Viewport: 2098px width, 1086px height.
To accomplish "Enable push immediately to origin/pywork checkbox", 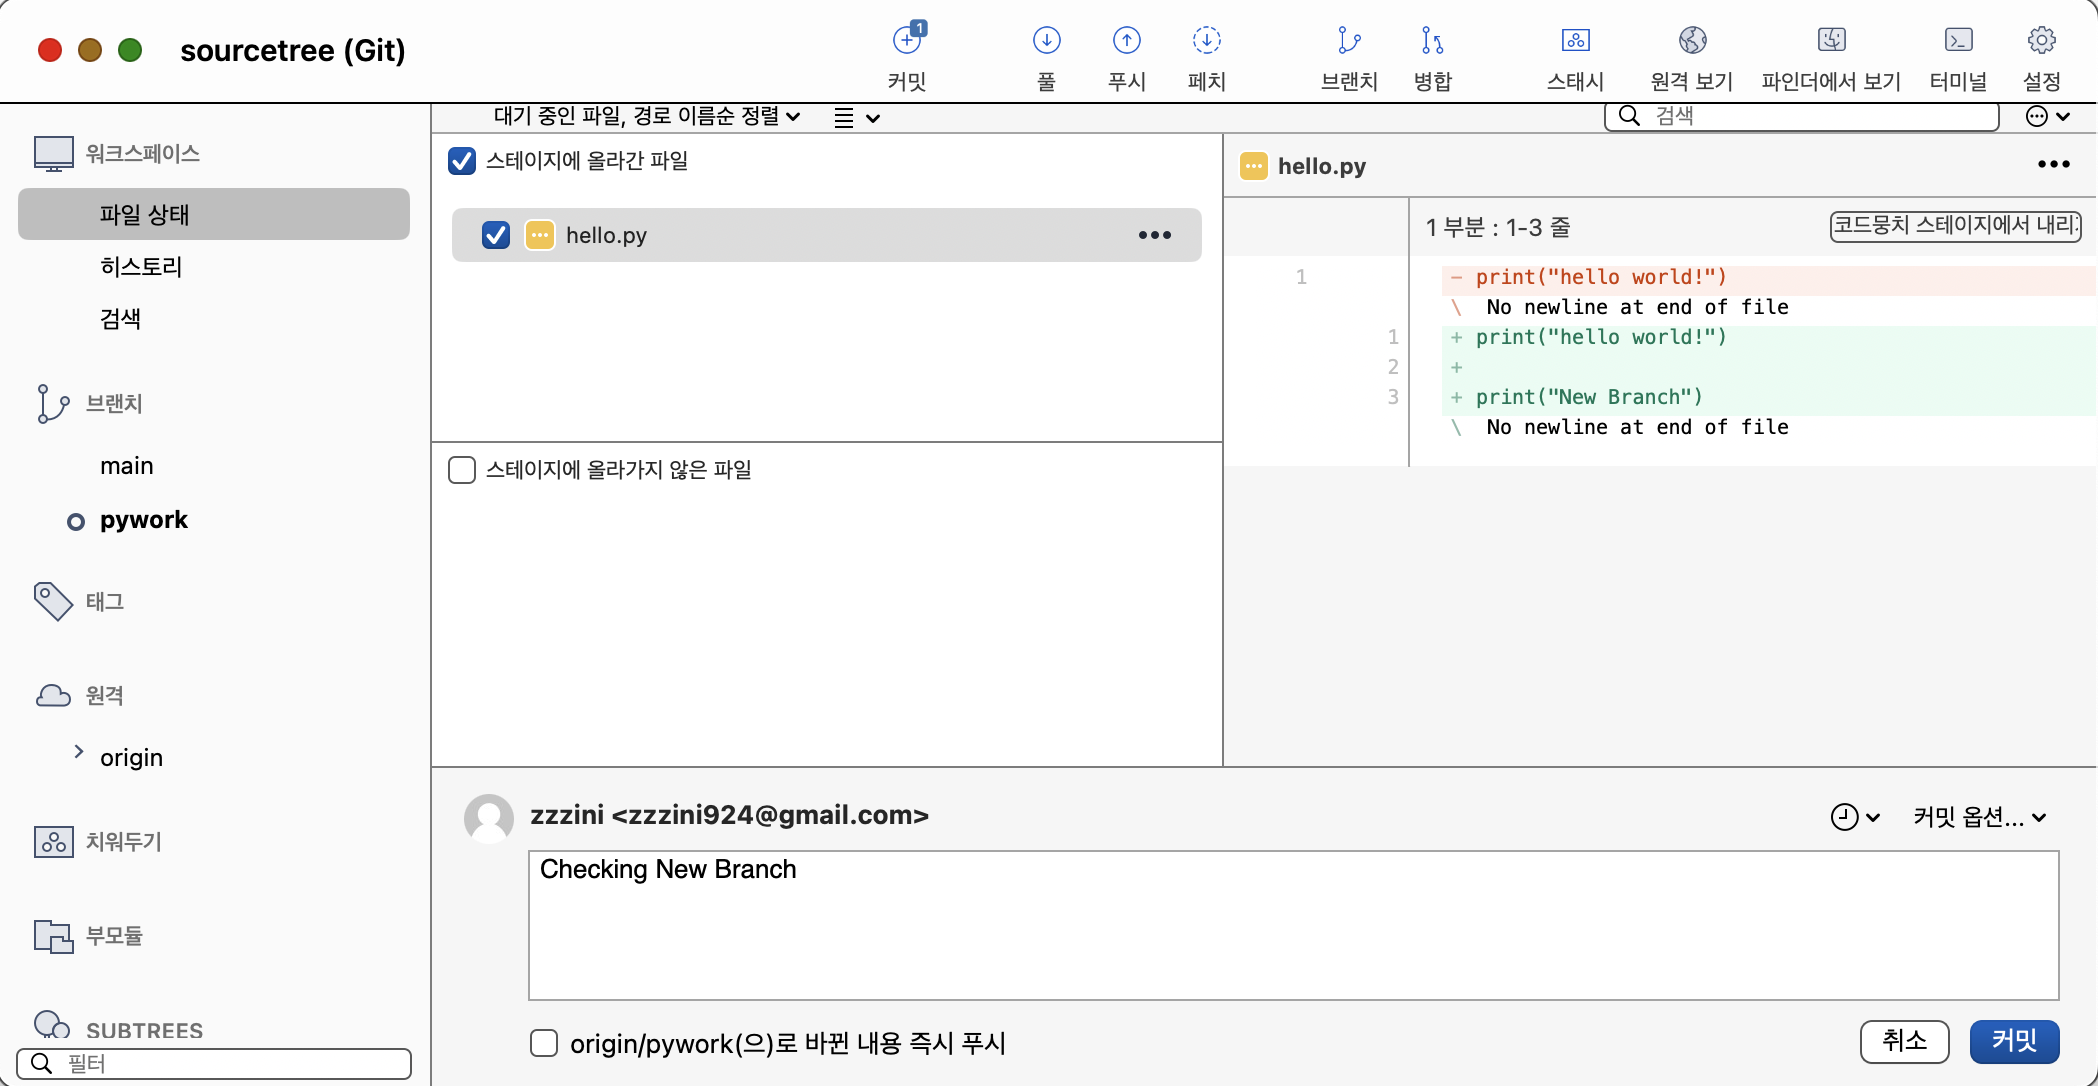I will (544, 1043).
